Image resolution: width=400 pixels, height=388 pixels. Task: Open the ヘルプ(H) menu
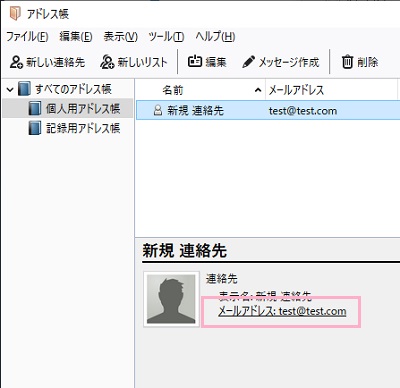tap(215, 36)
